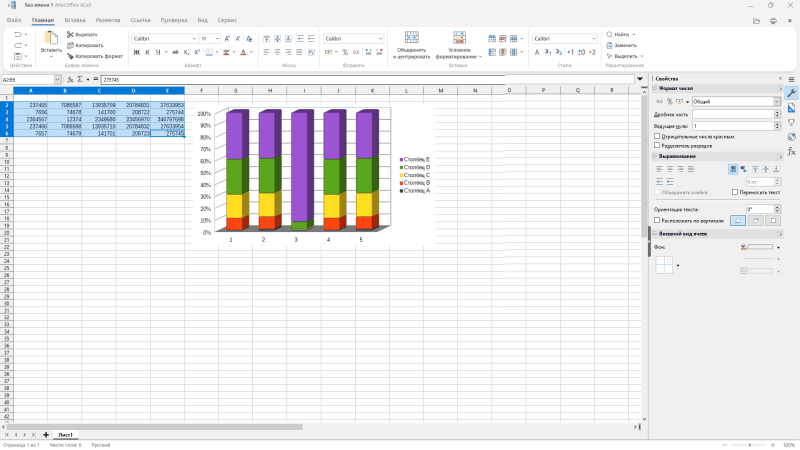The height and width of the screenshot is (450, 800).
Task: Open the Вставка ribbon tab
Action: click(x=74, y=19)
